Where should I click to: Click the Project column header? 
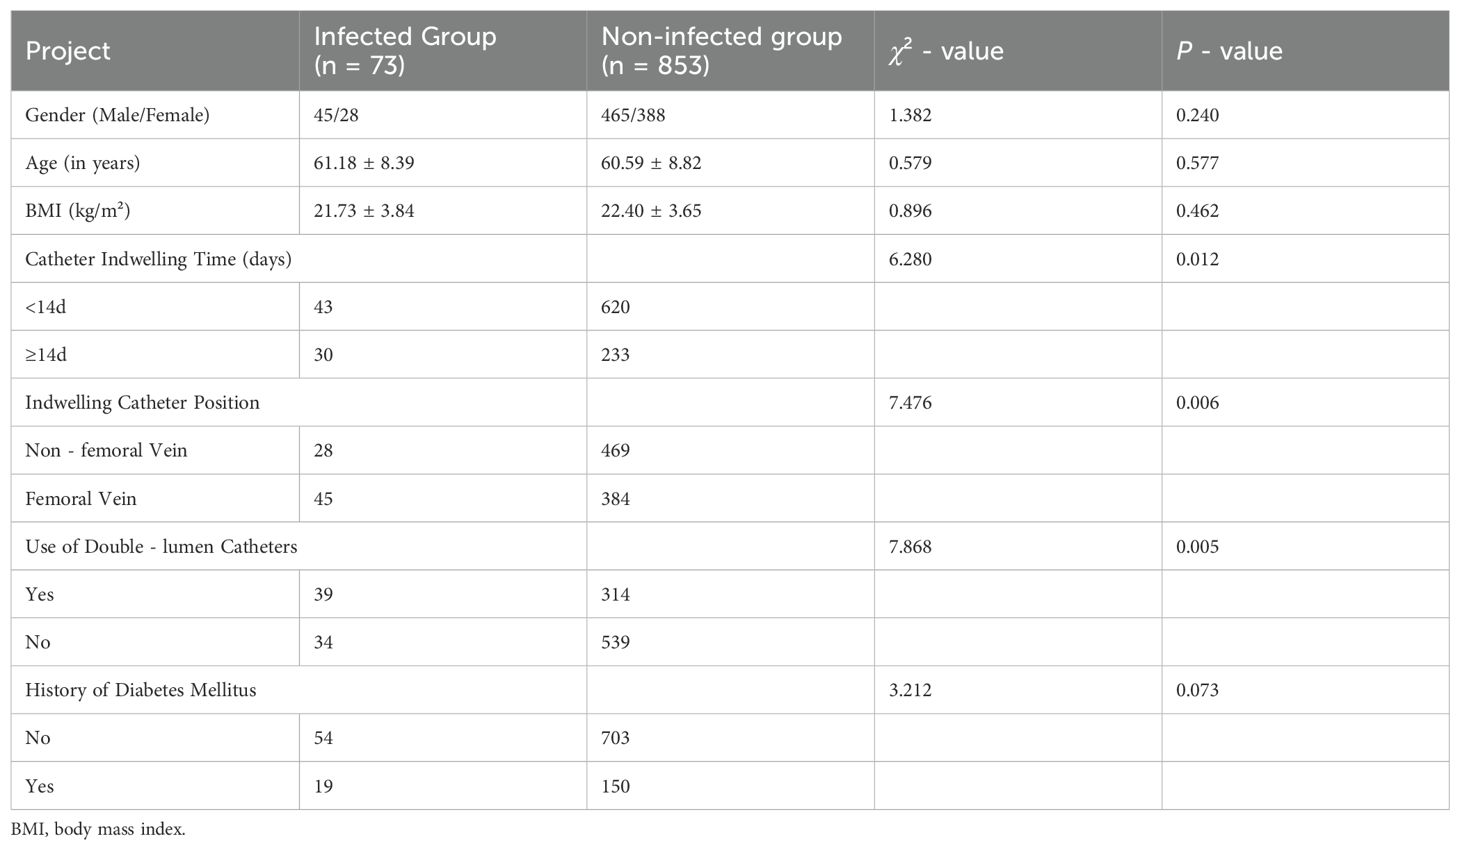(155, 51)
